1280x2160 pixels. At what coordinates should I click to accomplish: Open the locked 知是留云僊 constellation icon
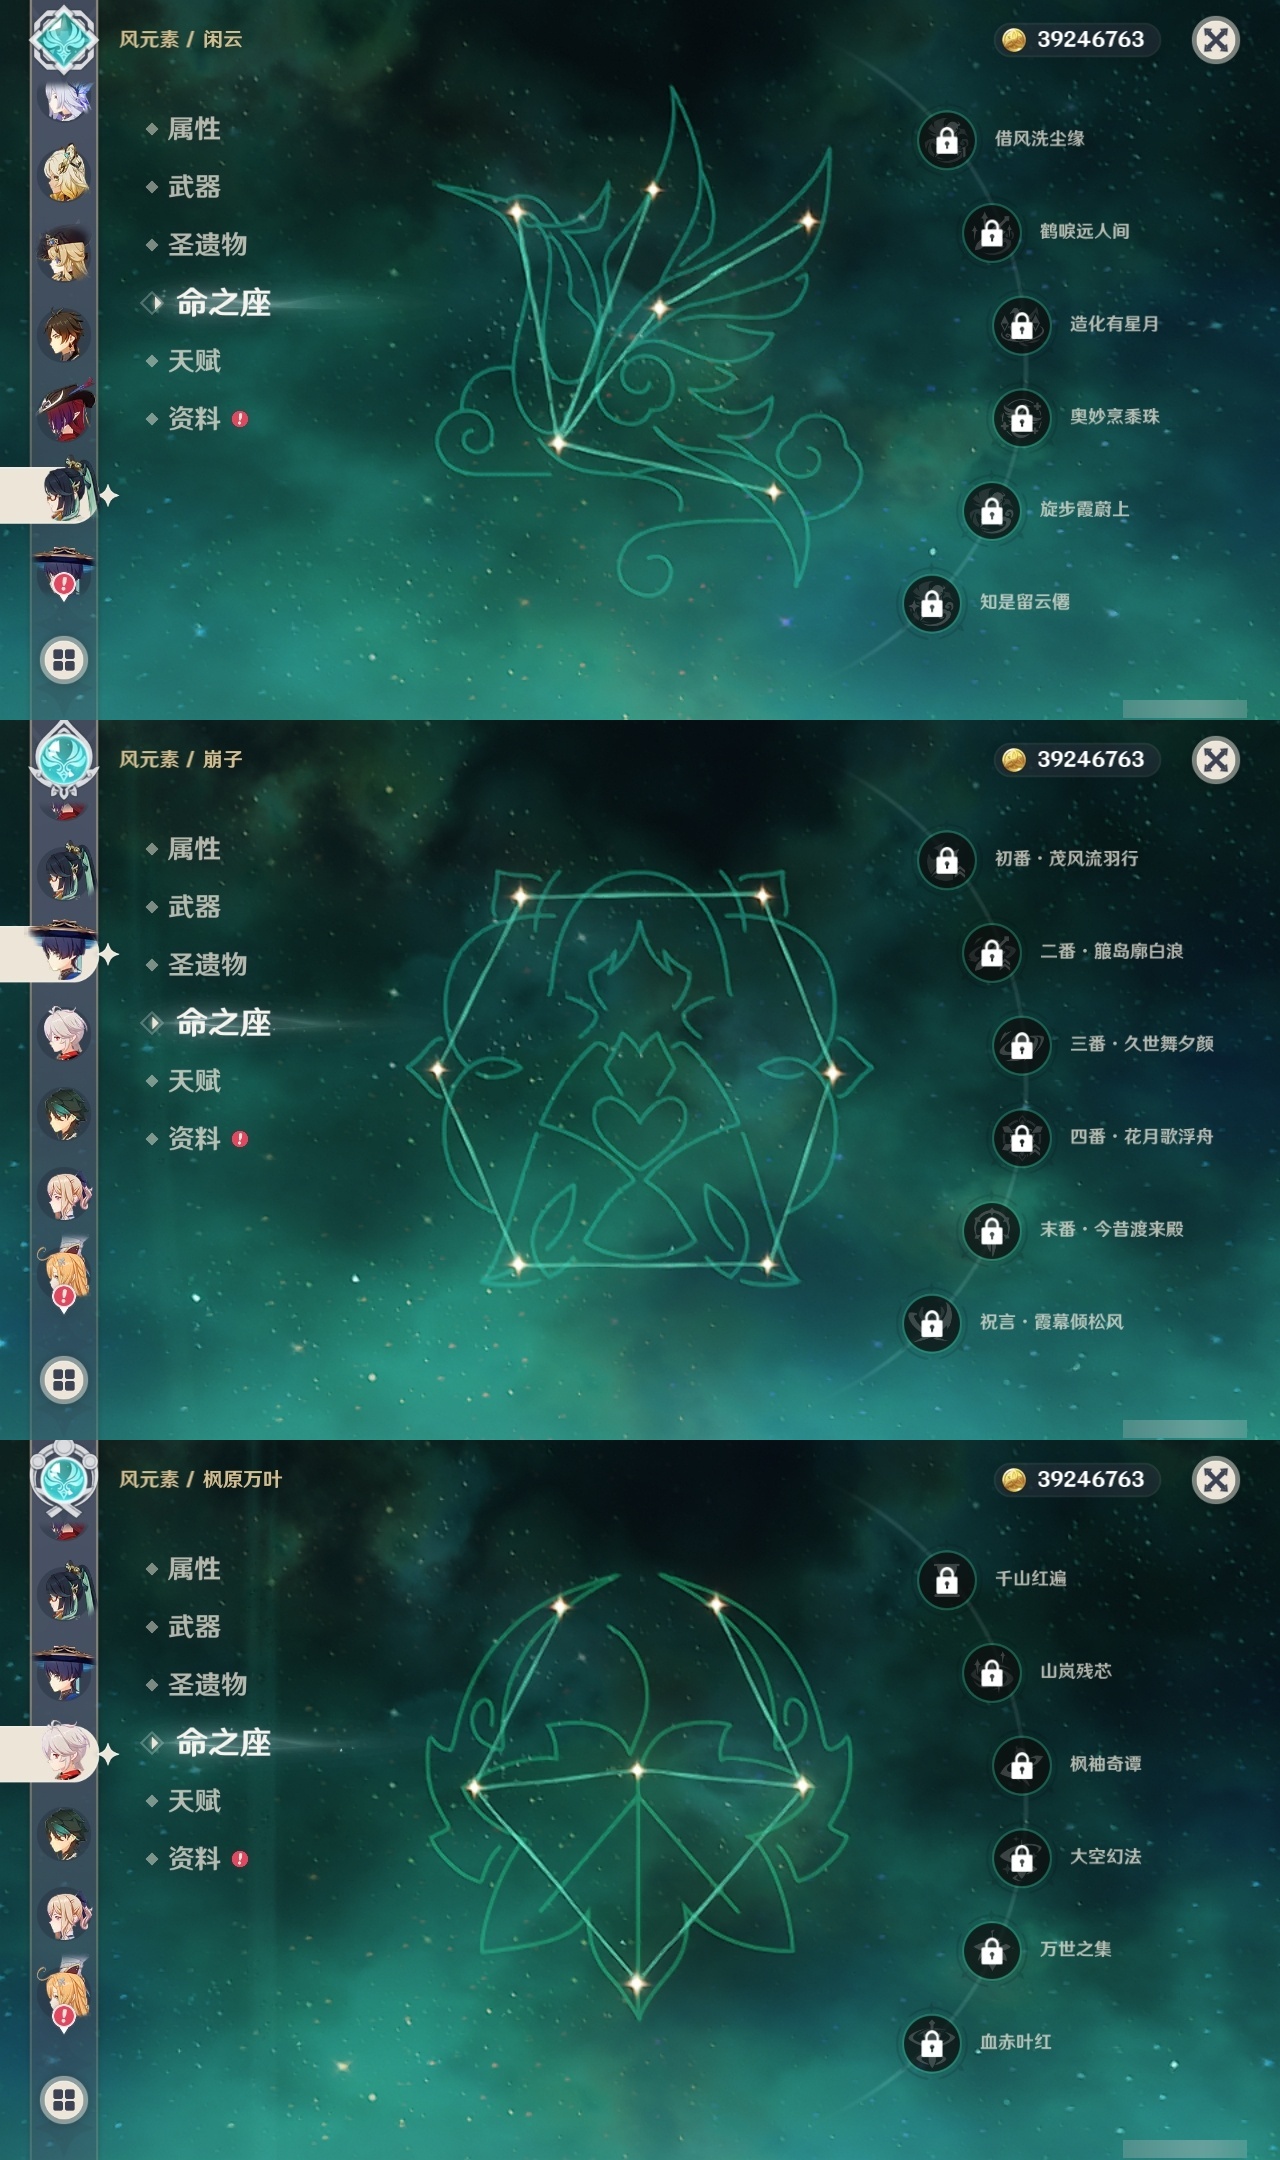click(931, 603)
